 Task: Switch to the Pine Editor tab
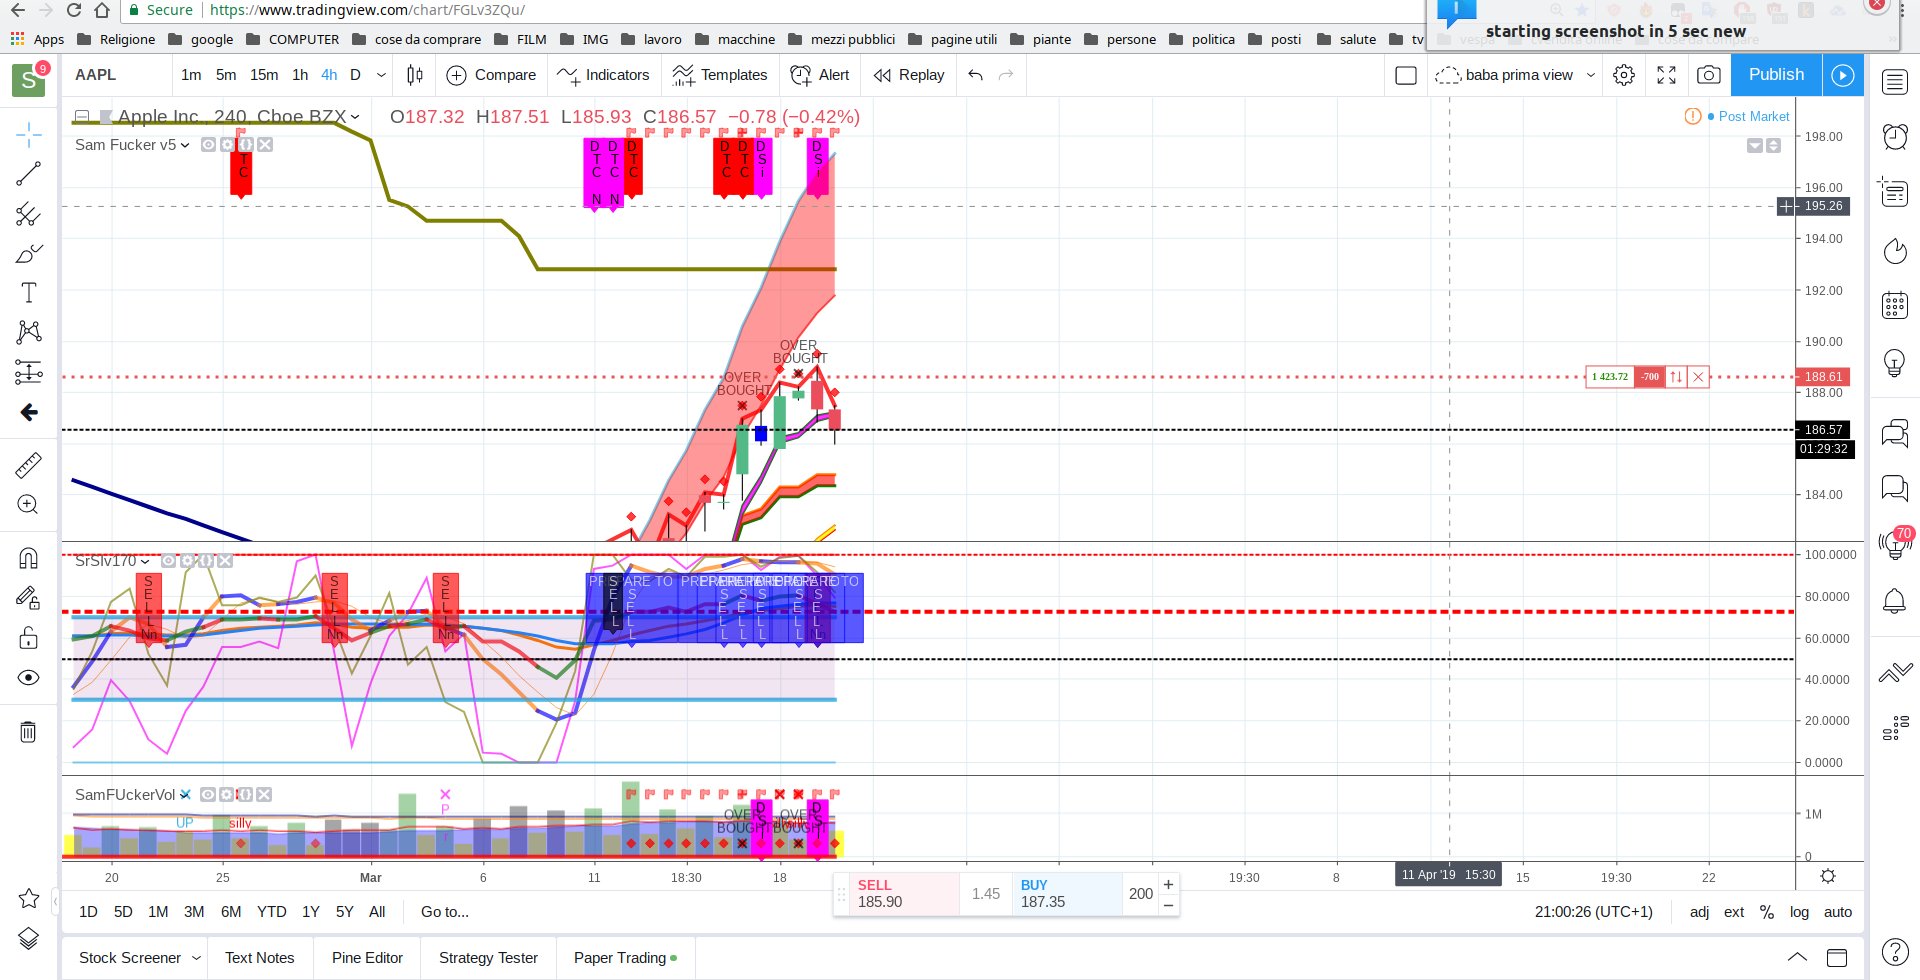367,958
